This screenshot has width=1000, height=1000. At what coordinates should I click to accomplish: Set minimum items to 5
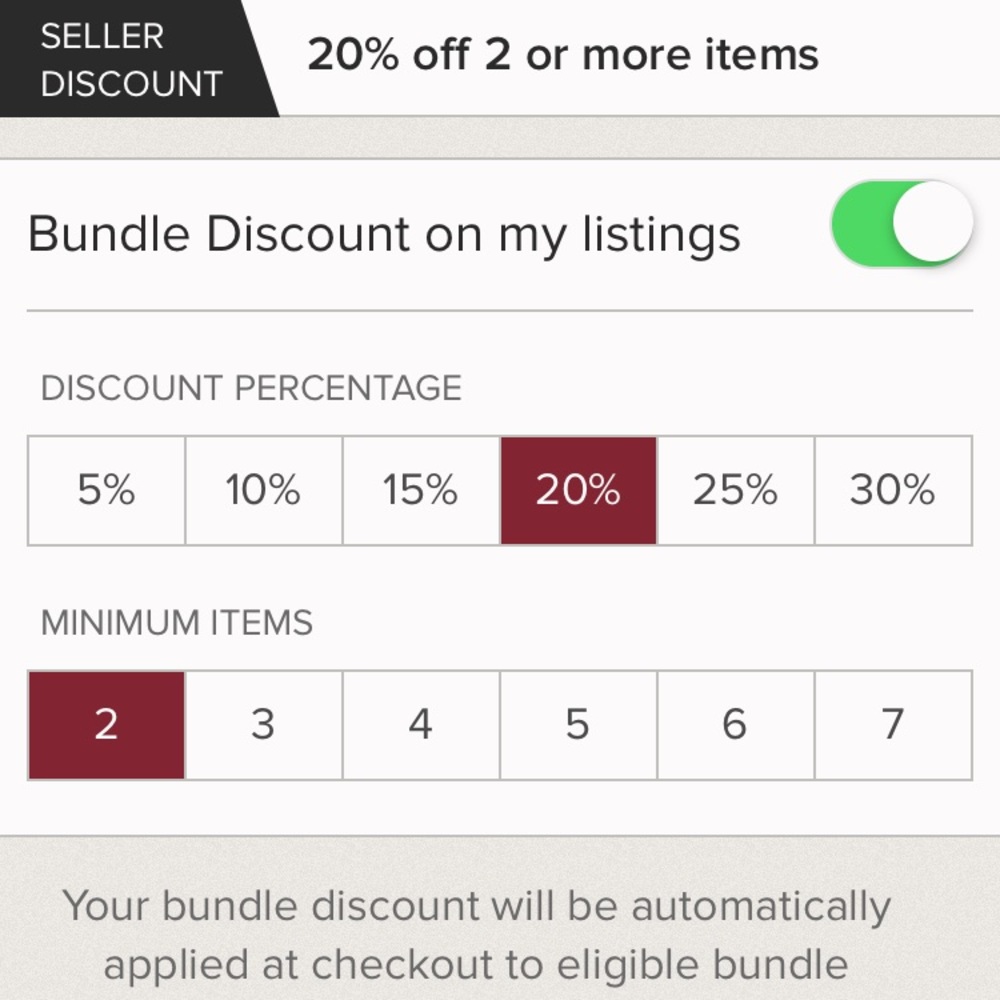tap(577, 724)
